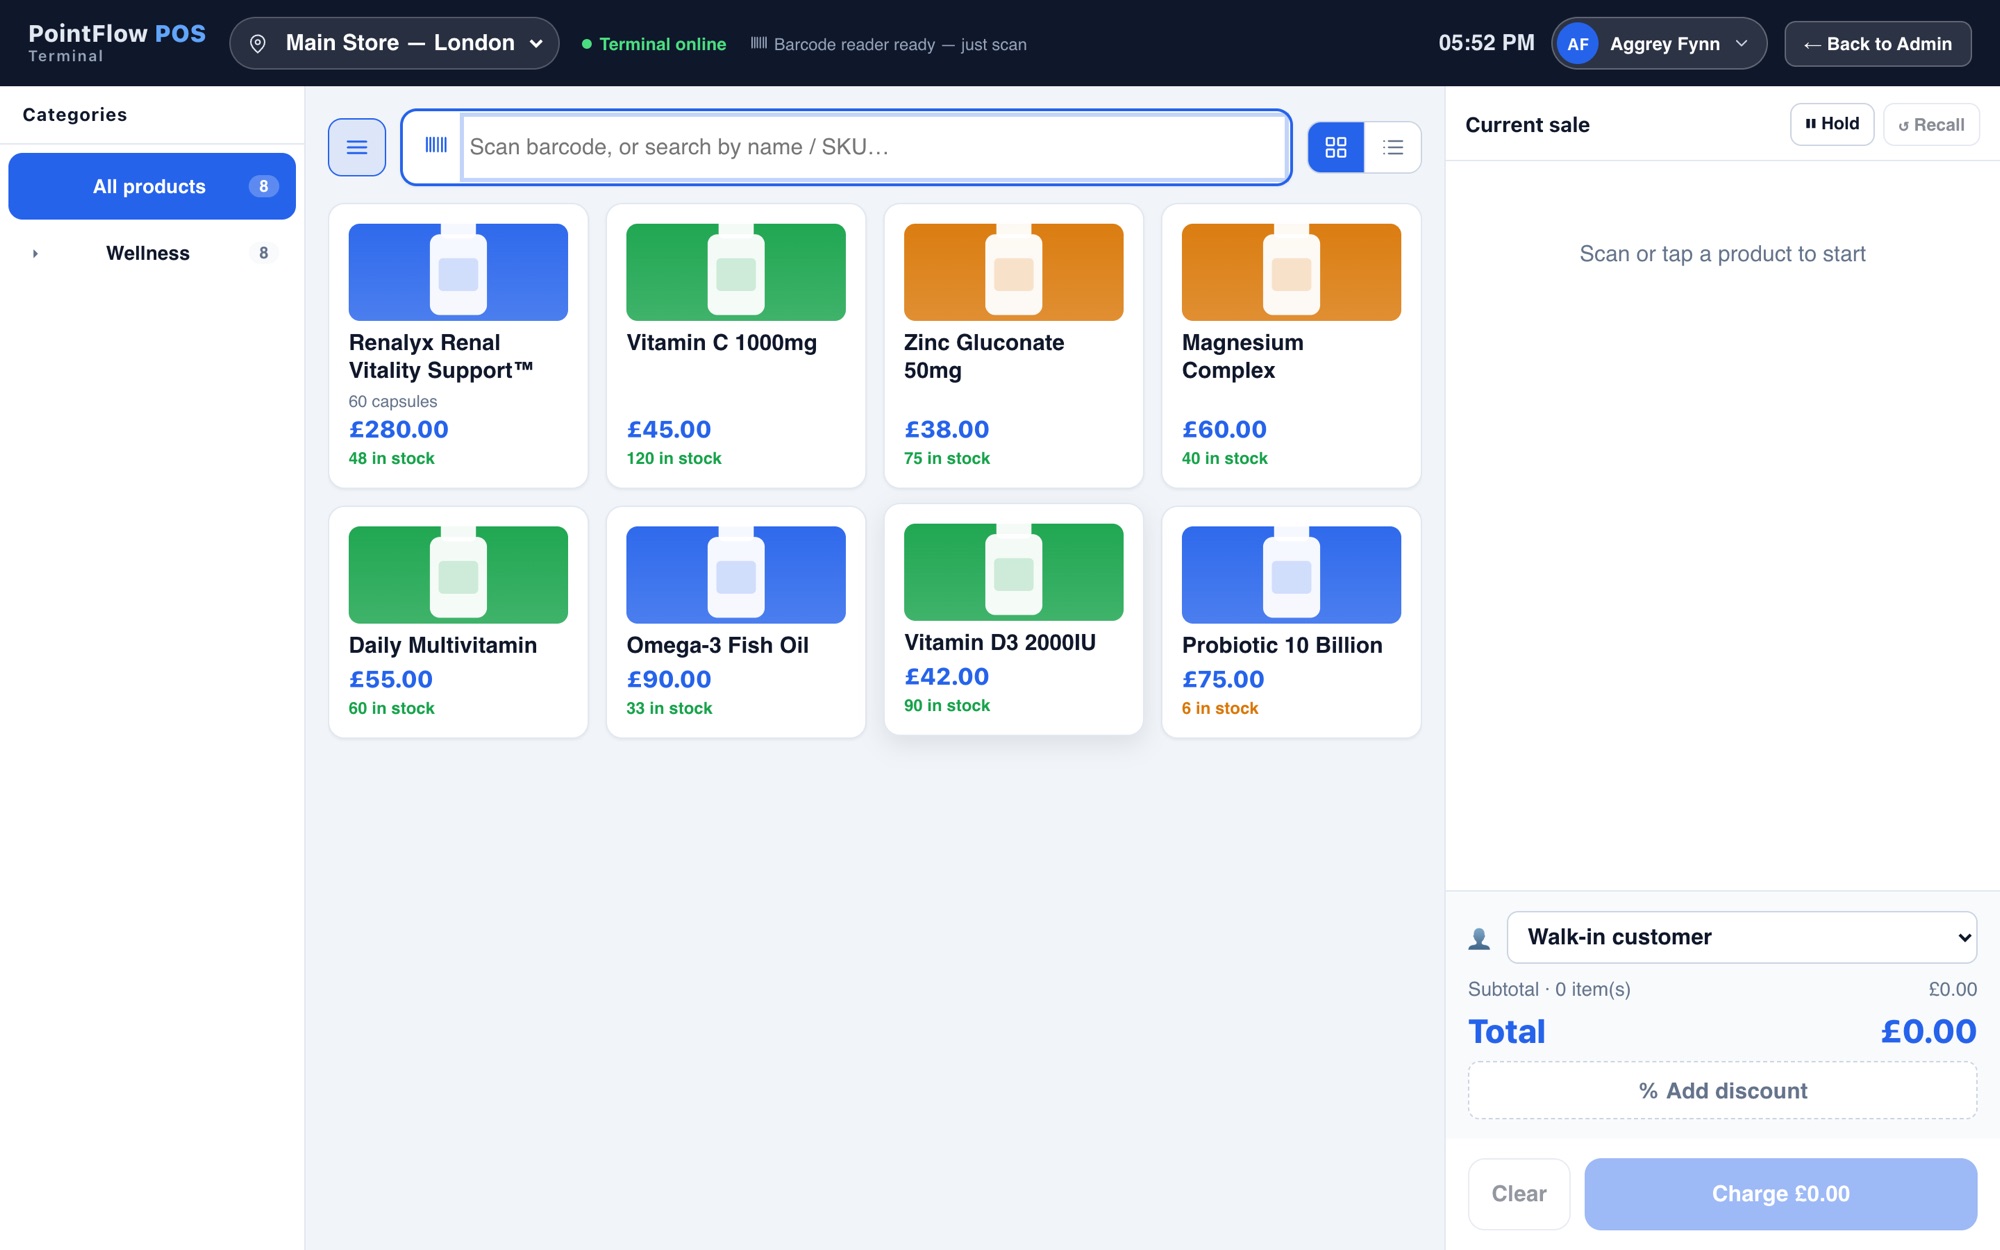Click the location pin icon in store selector
The image size is (2000, 1250).
pyautogui.click(x=258, y=44)
